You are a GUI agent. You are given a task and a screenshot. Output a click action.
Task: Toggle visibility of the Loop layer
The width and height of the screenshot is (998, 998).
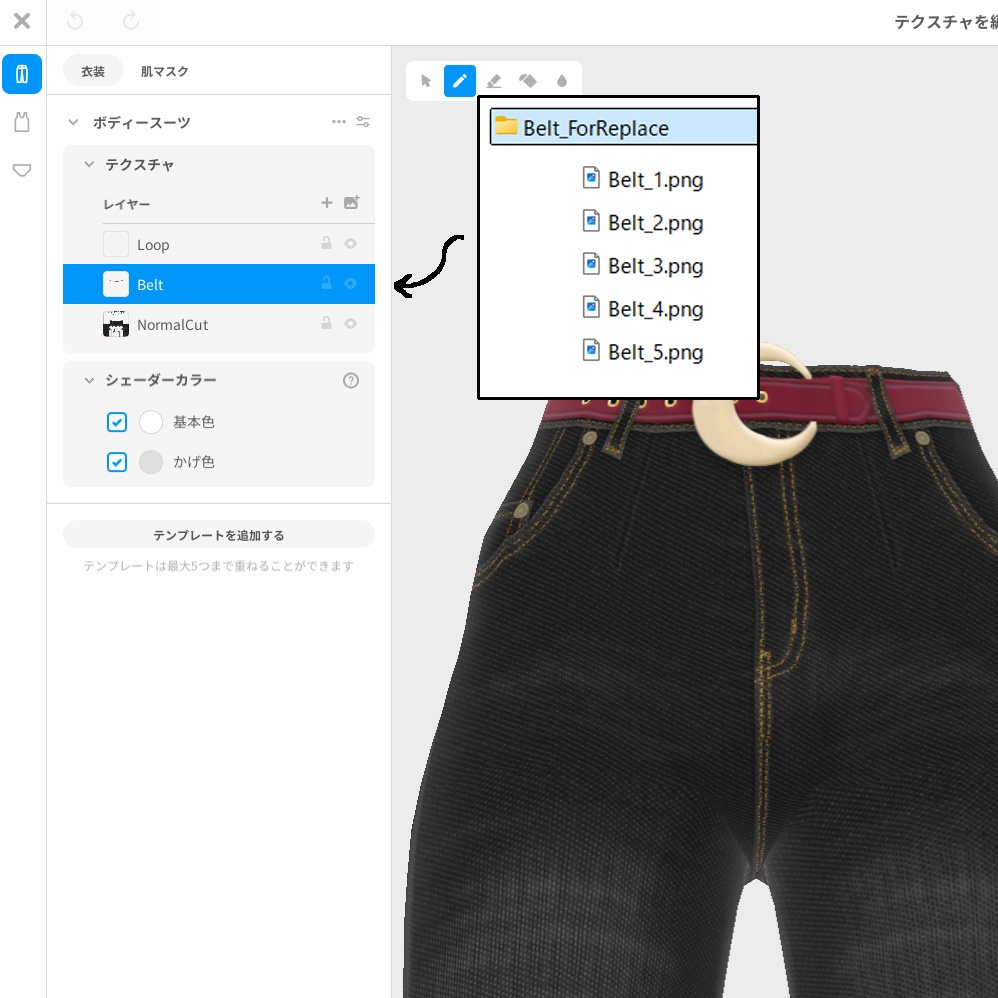[x=350, y=243]
